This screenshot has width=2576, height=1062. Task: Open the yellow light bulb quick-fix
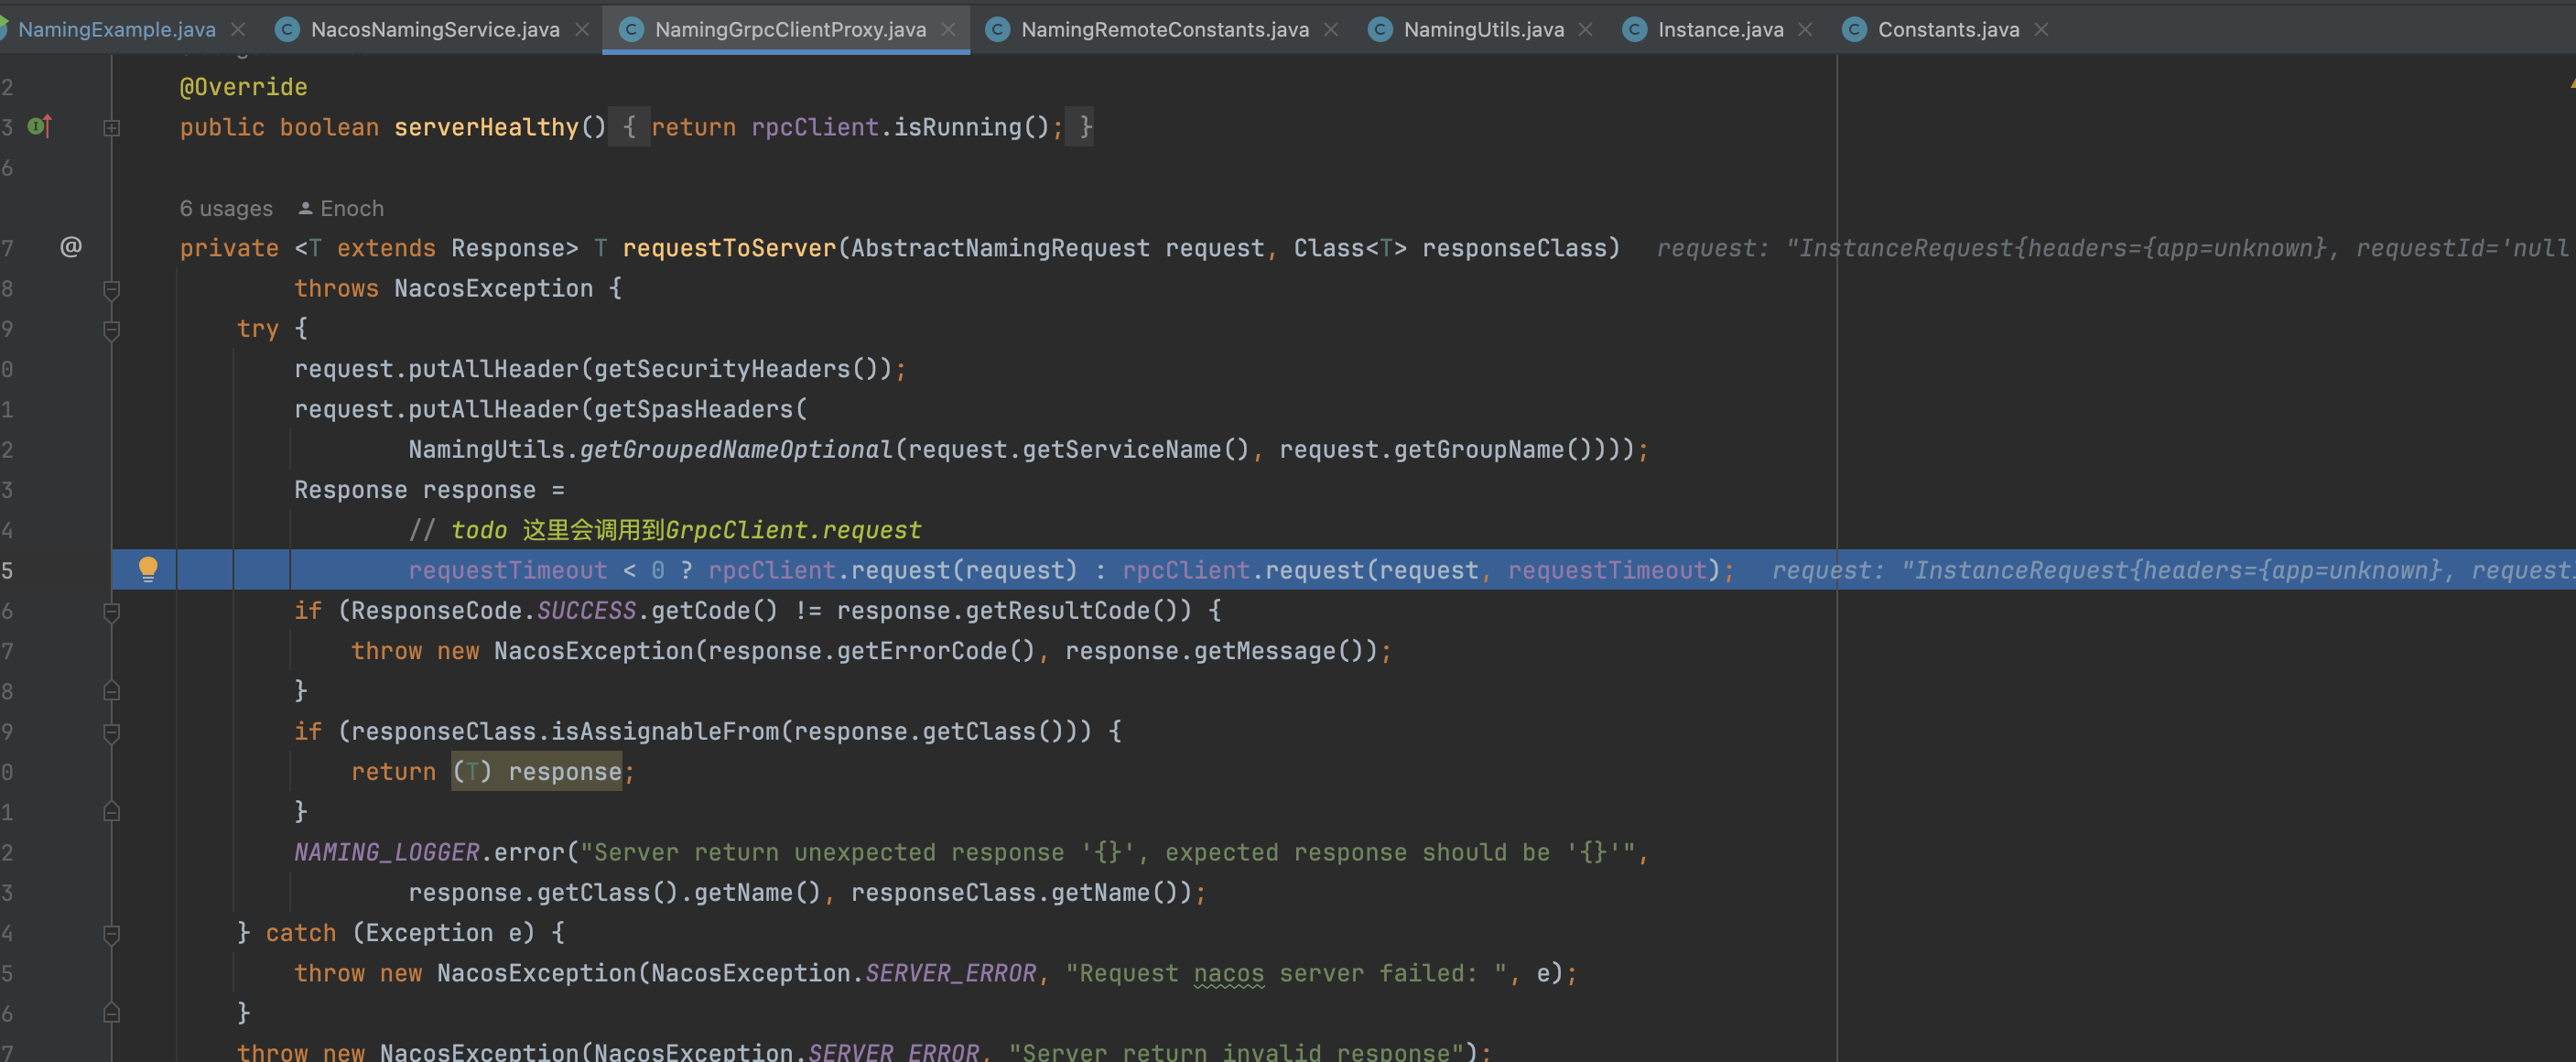[x=148, y=569]
